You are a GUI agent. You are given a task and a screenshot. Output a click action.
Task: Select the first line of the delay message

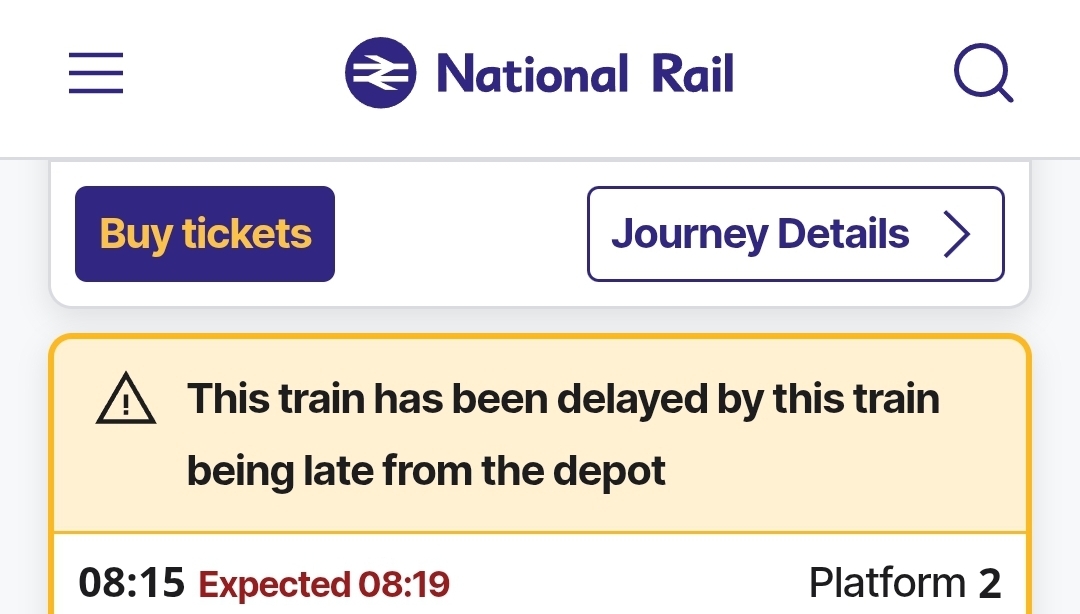(x=563, y=399)
